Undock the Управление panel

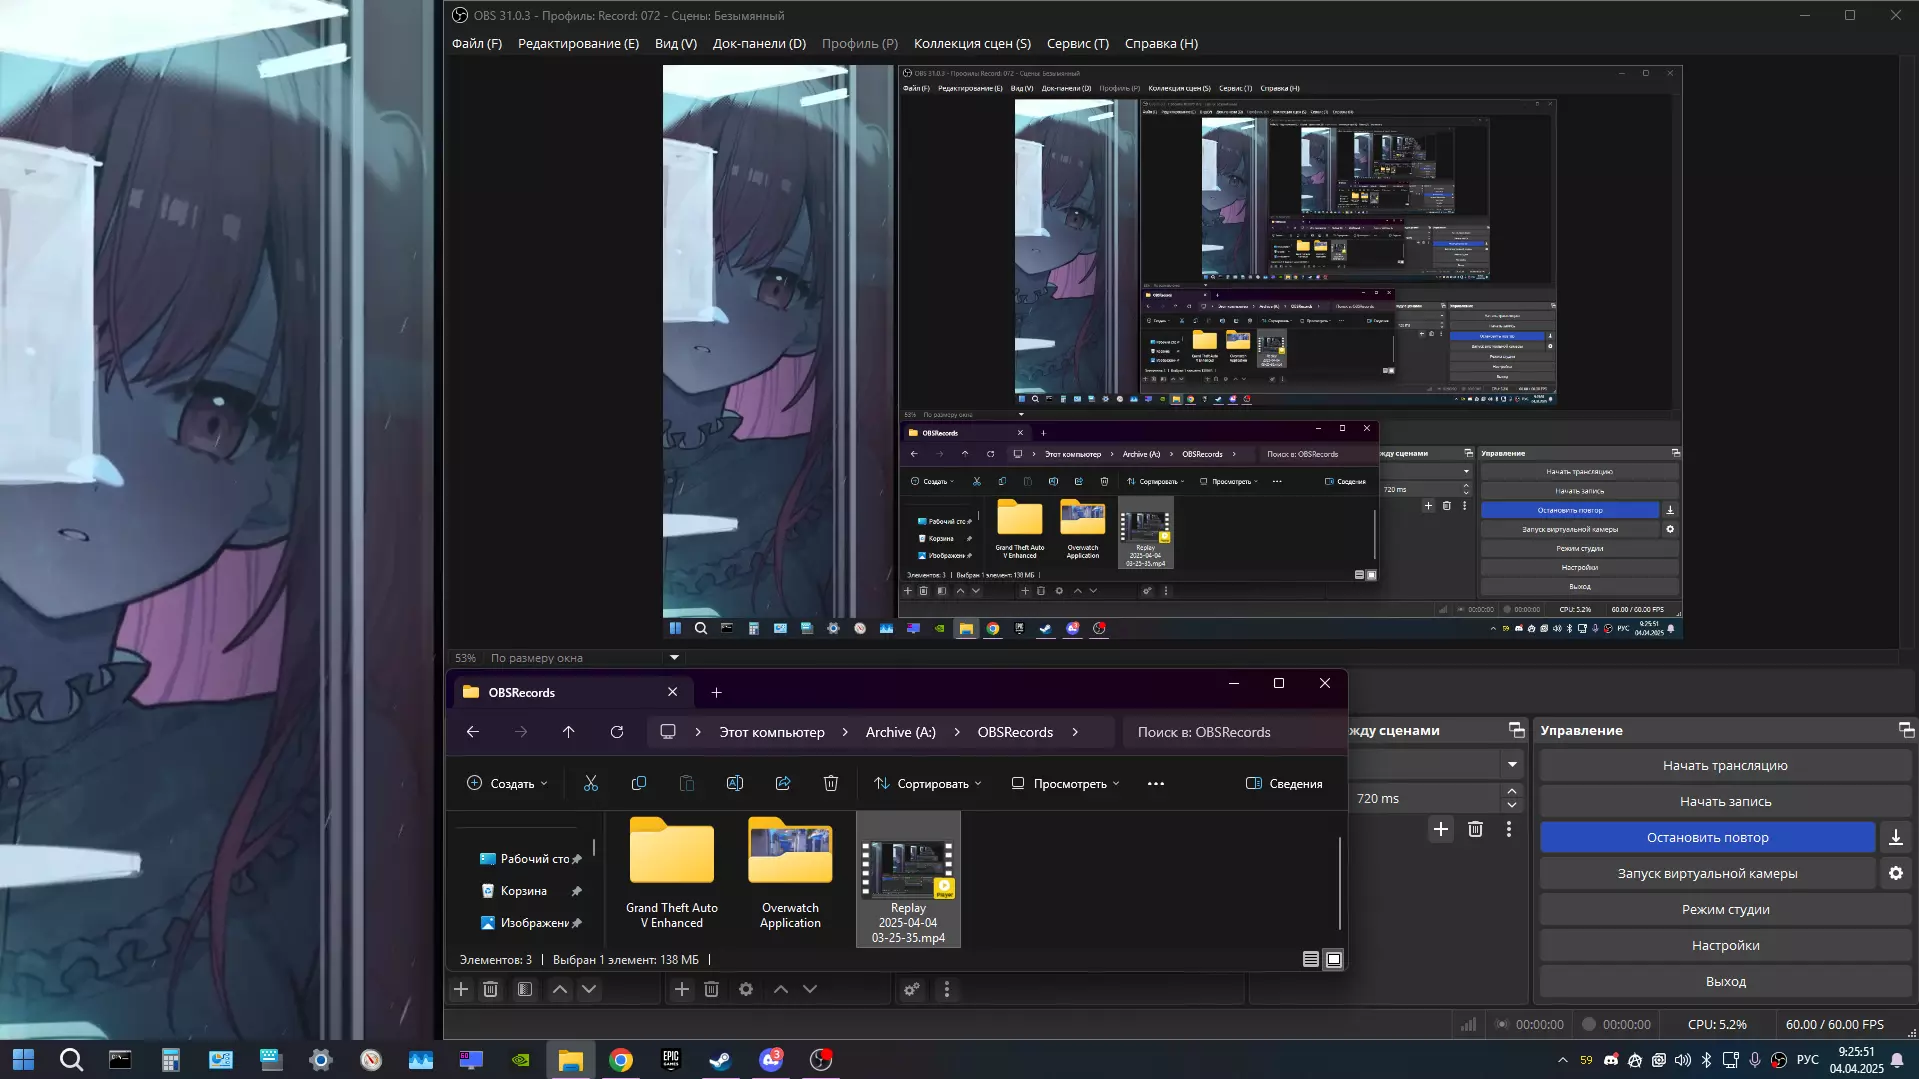(1906, 730)
